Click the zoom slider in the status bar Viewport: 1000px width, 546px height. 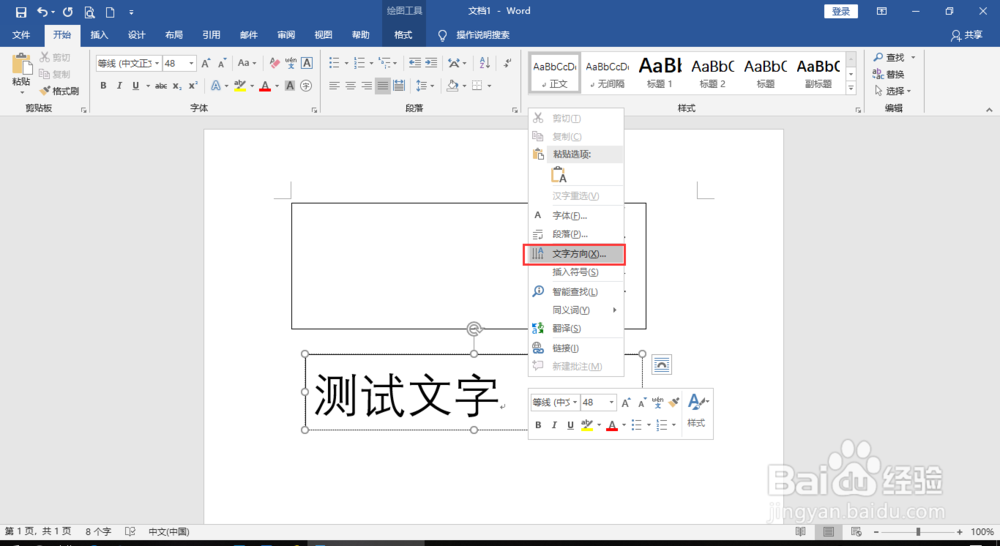(918, 531)
